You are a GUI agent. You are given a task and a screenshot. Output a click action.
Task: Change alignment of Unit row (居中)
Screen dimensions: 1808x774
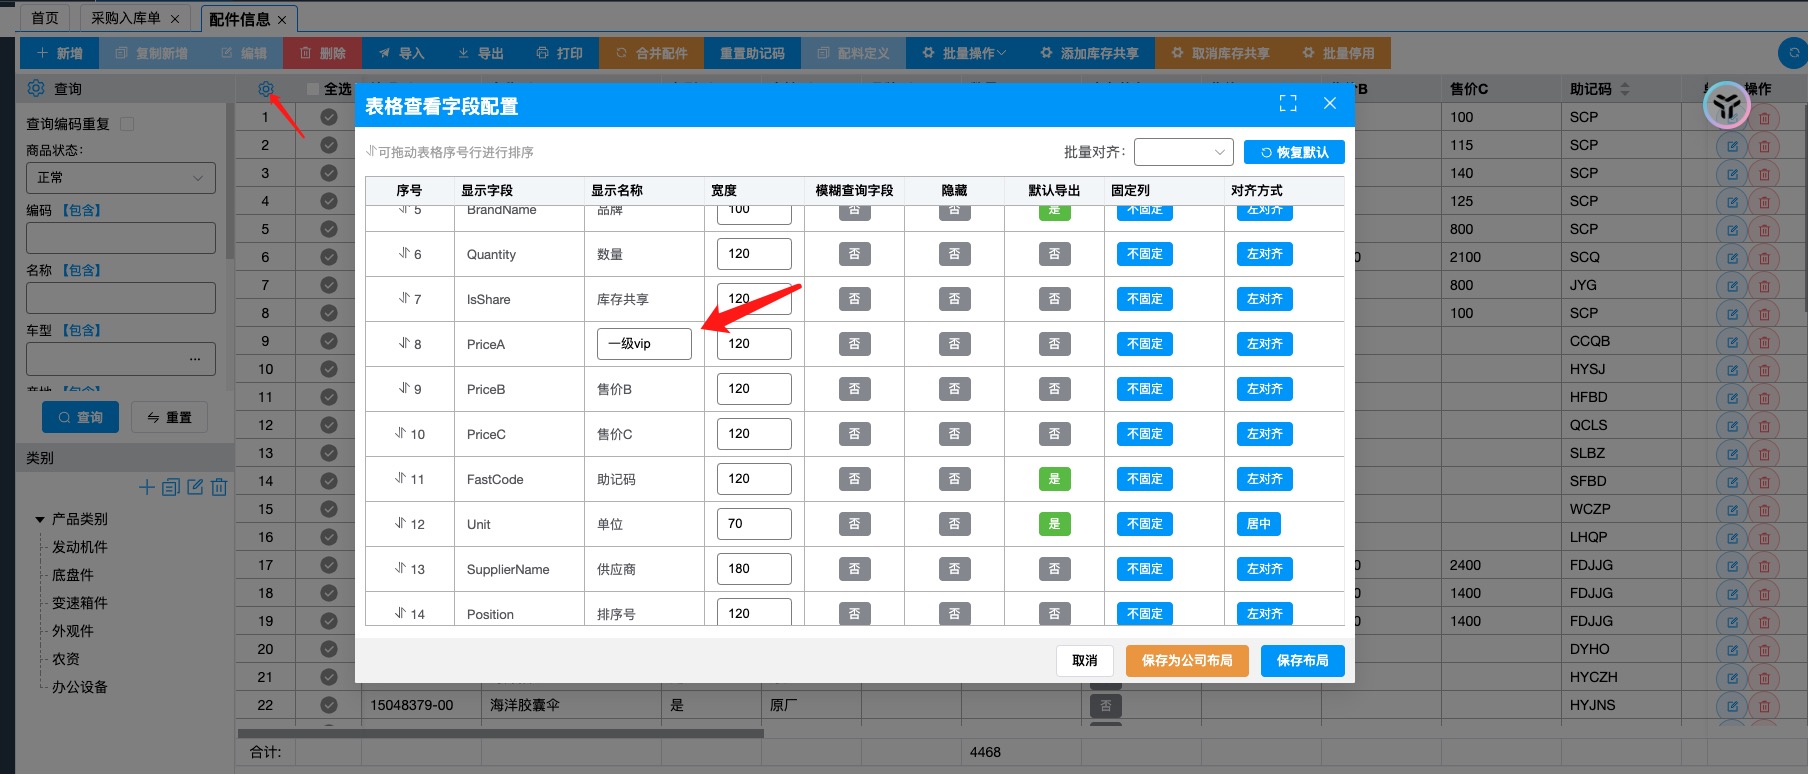pyautogui.click(x=1258, y=524)
